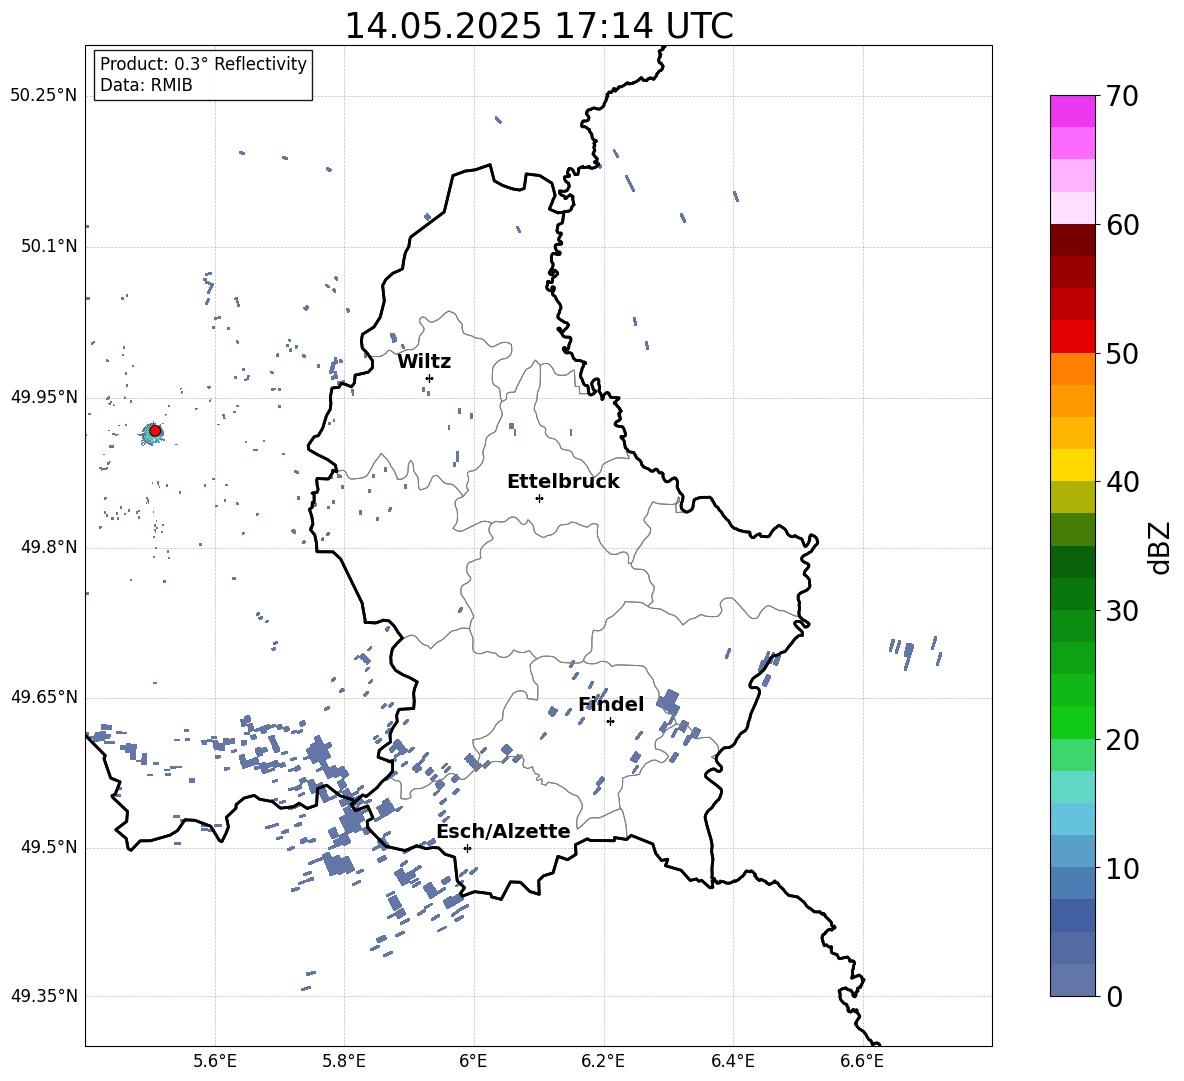This screenshot has width=1184, height=1081.
Task: Click the title 14.05.2025 17:14 UTC
Action: point(539,26)
